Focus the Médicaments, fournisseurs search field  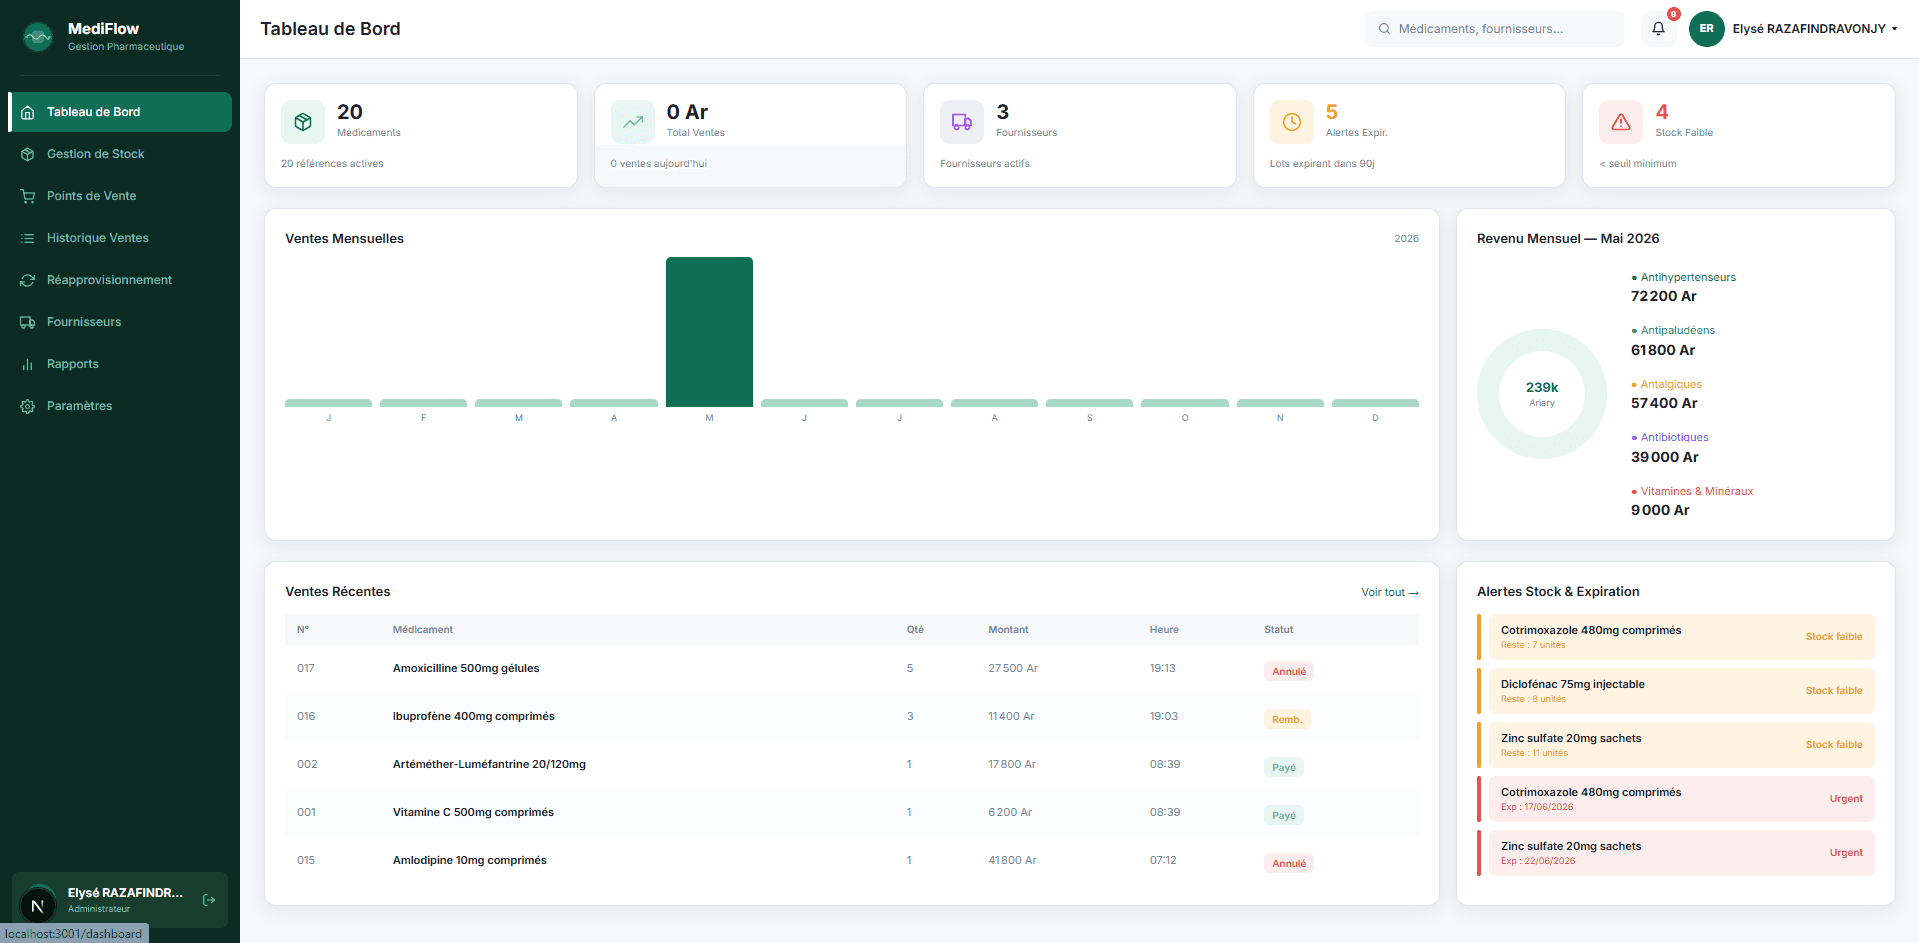tap(1495, 29)
